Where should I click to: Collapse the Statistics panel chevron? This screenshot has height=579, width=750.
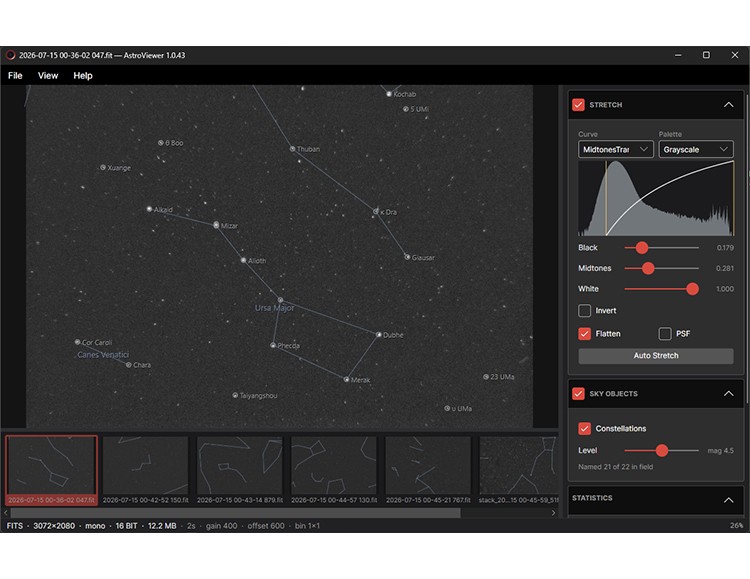(728, 500)
